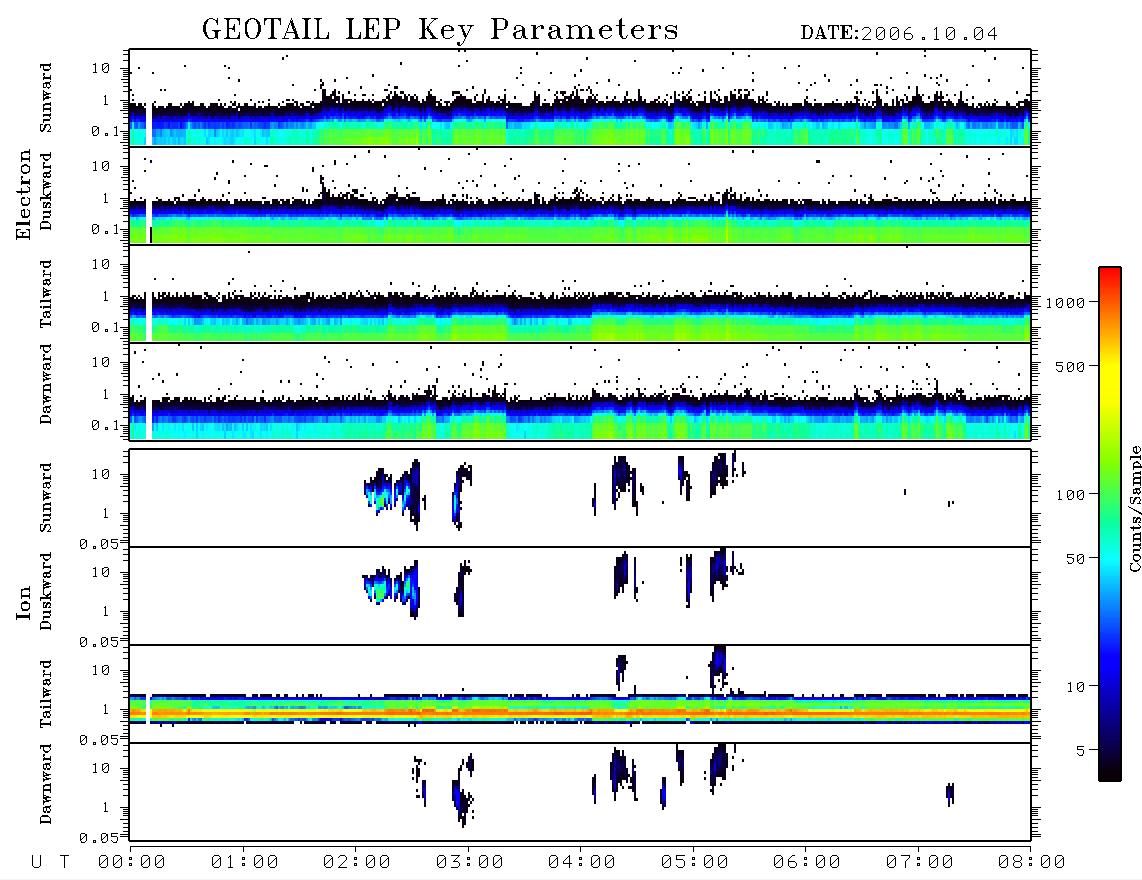Click the 'Sunward' label of the Ion group
This screenshot has width=1142, height=880.
pyautogui.click(x=46, y=498)
